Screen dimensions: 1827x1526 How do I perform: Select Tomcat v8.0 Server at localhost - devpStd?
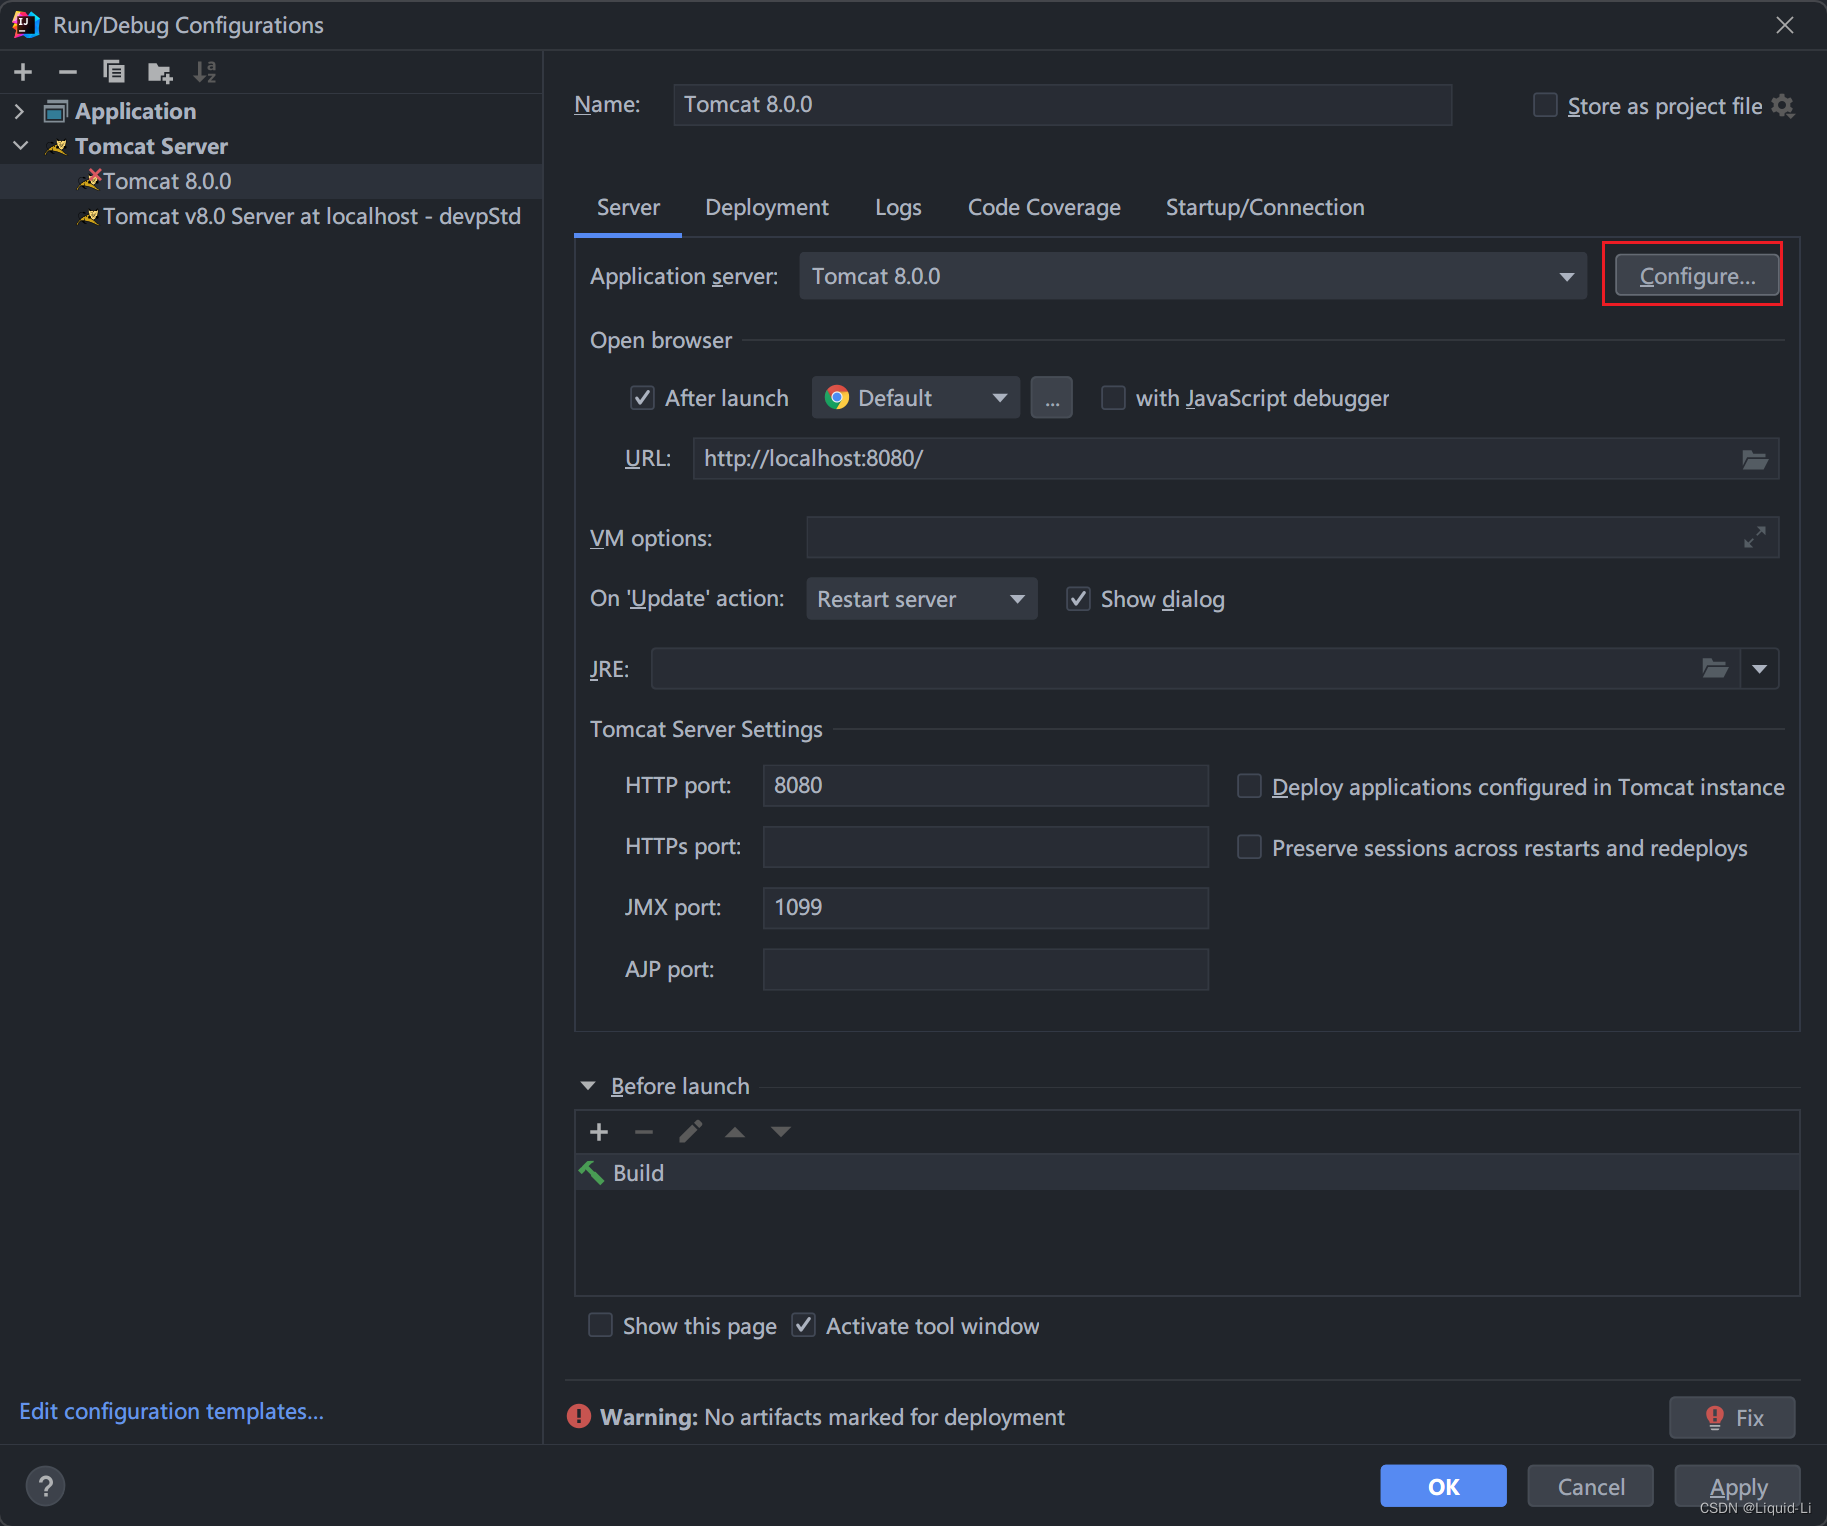click(271, 216)
